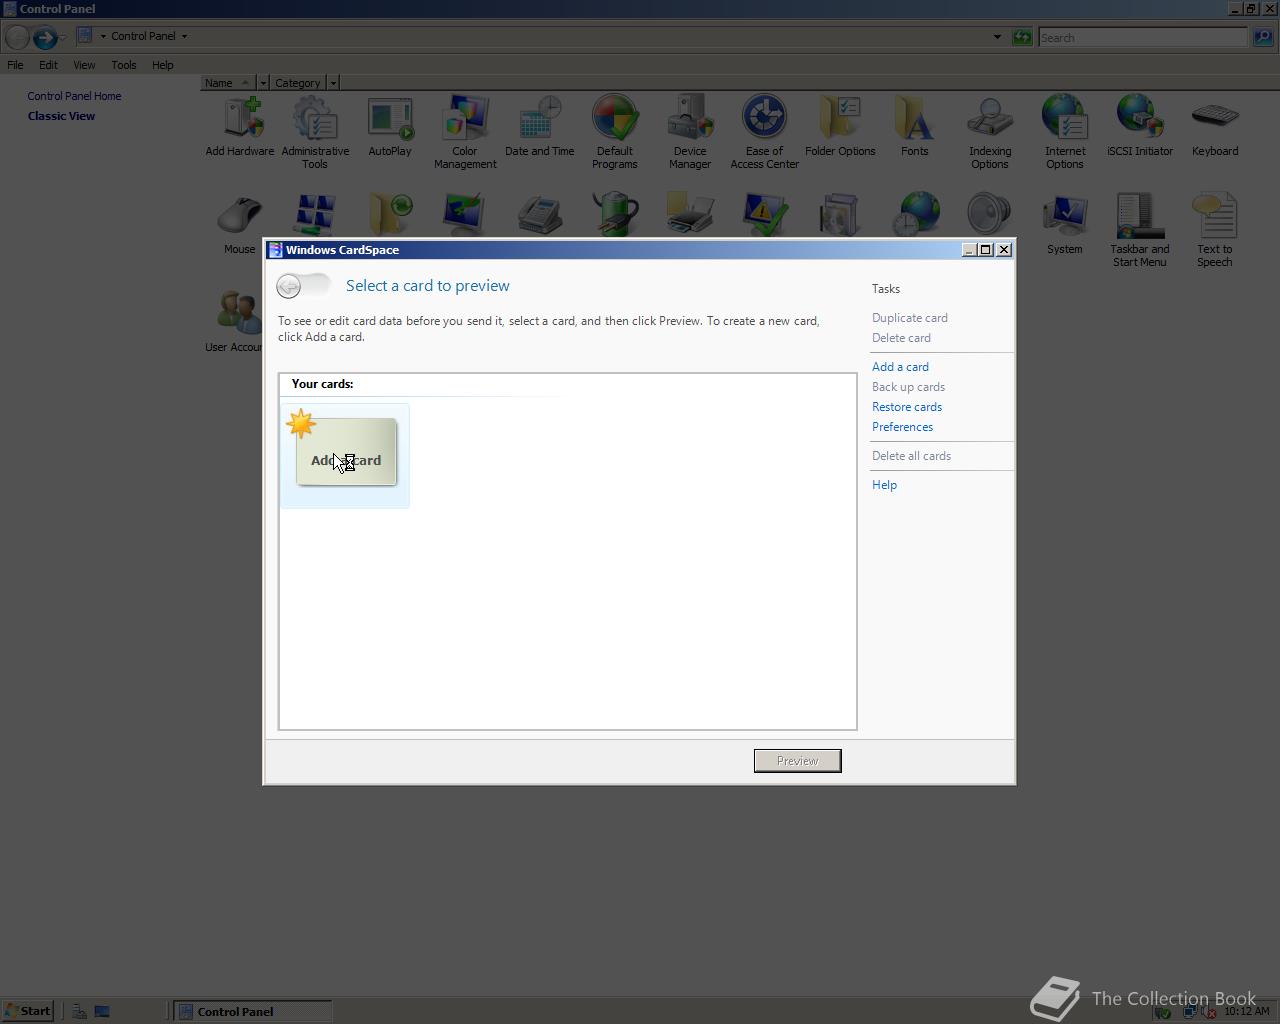This screenshot has height=1024, width=1280.
Task: Close the Windows CardSpace window
Action: [1004, 250]
